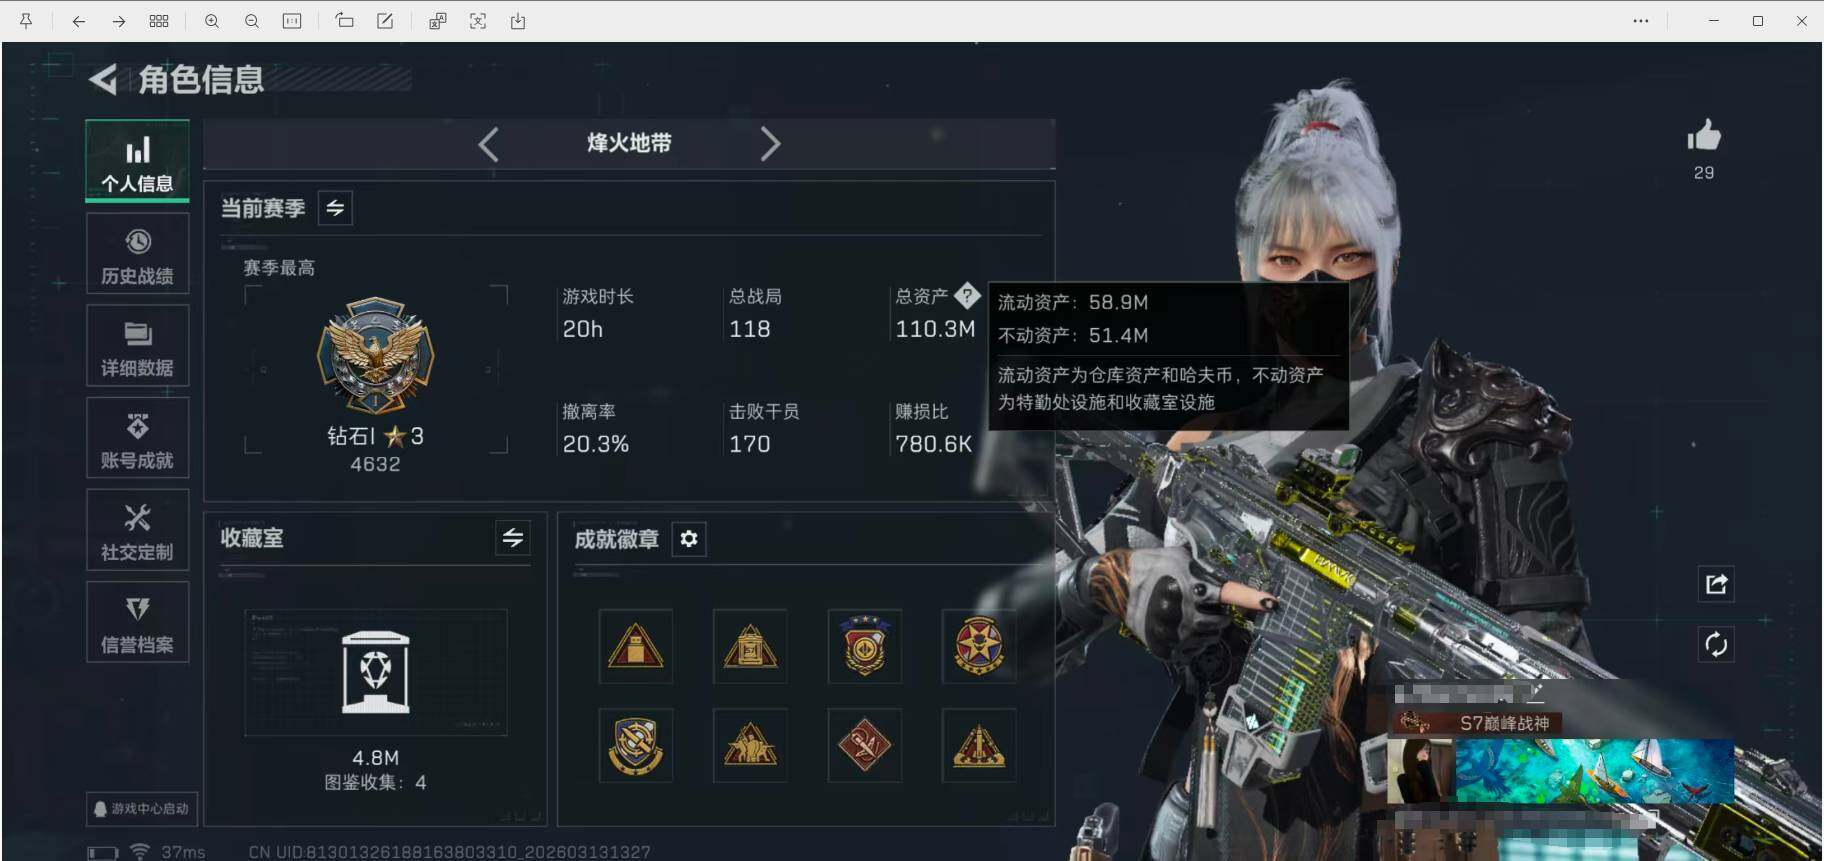Click the 不动资产: 51.4M tooltip line
1824x861 pixels.
pos(1073,335)
